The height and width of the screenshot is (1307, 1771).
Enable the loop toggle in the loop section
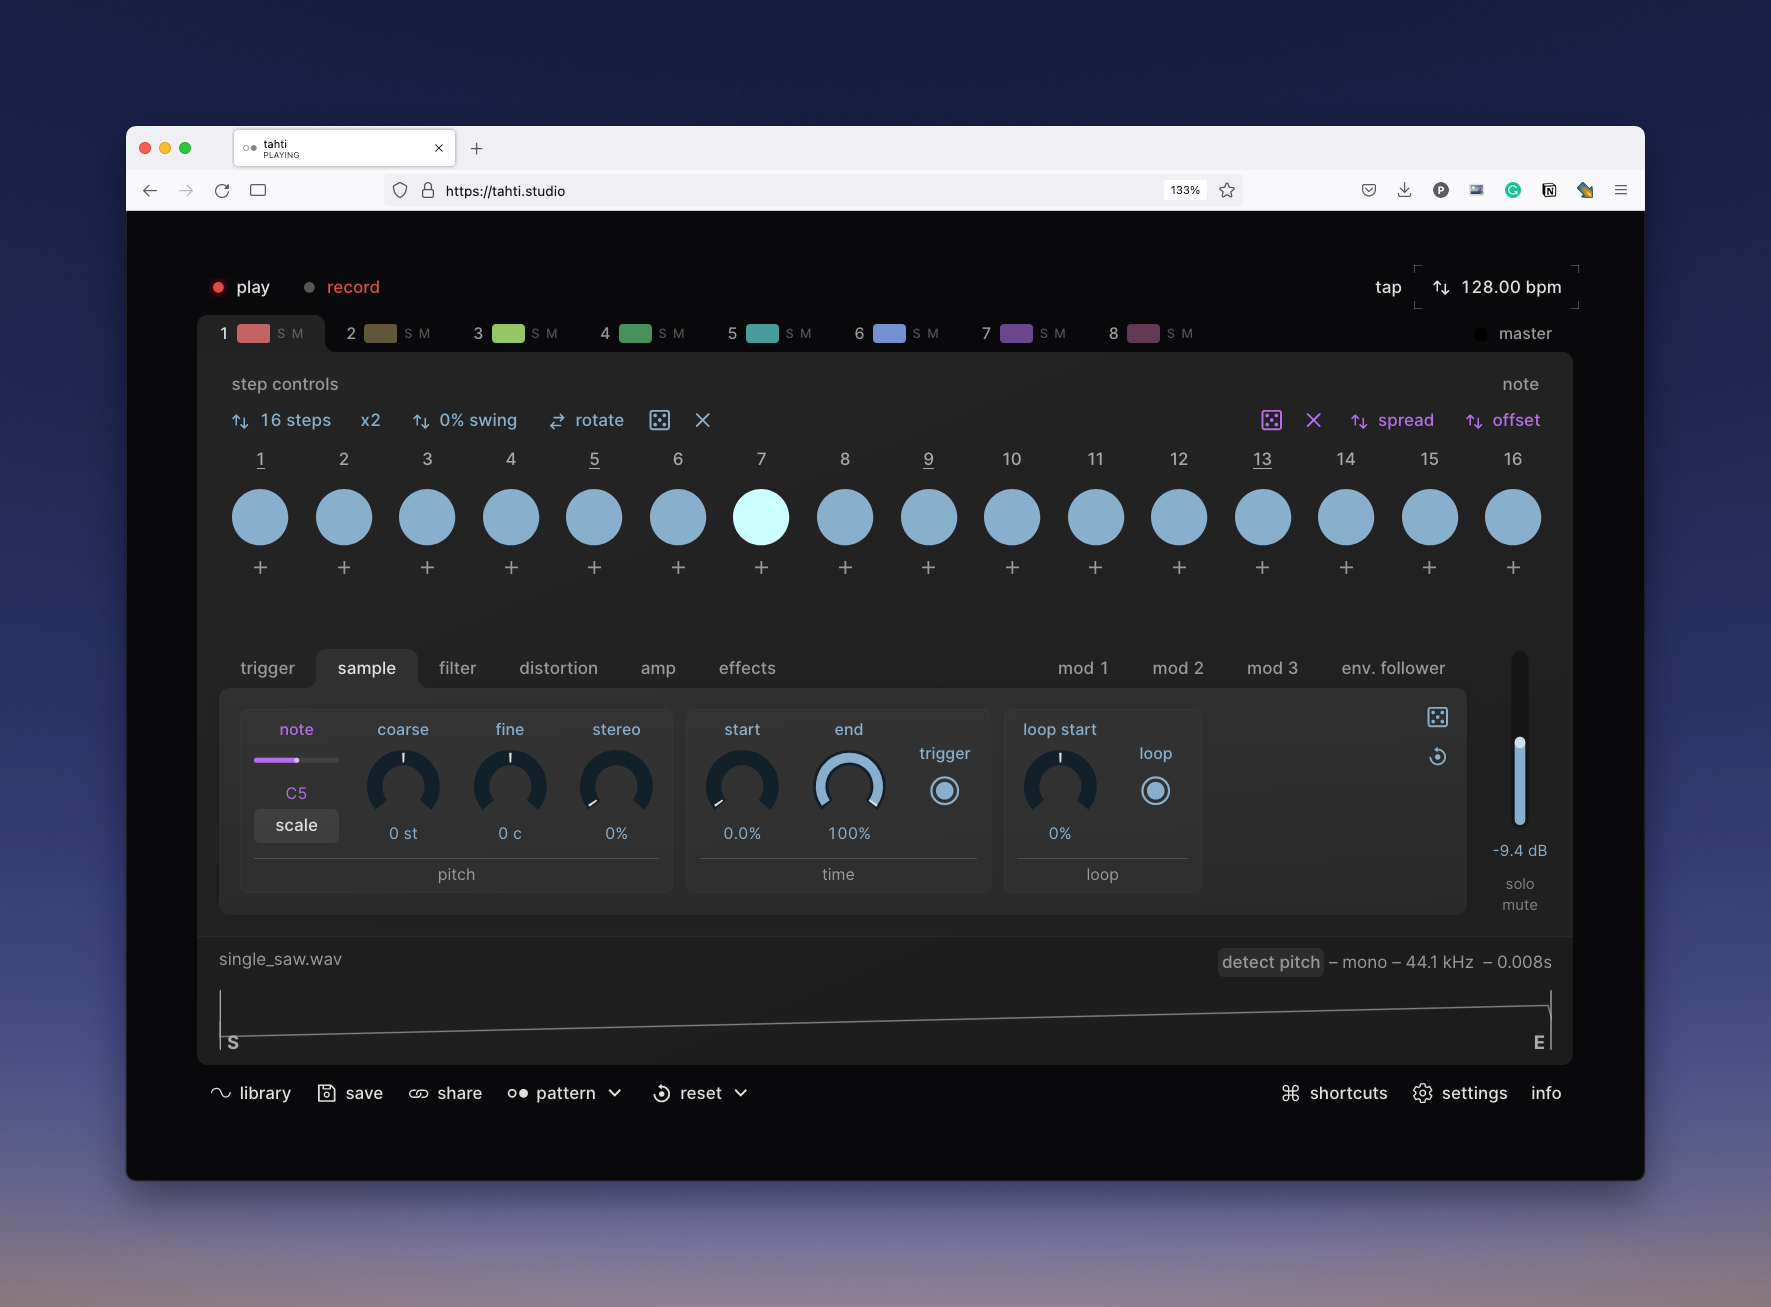[x=1155, y=791]
